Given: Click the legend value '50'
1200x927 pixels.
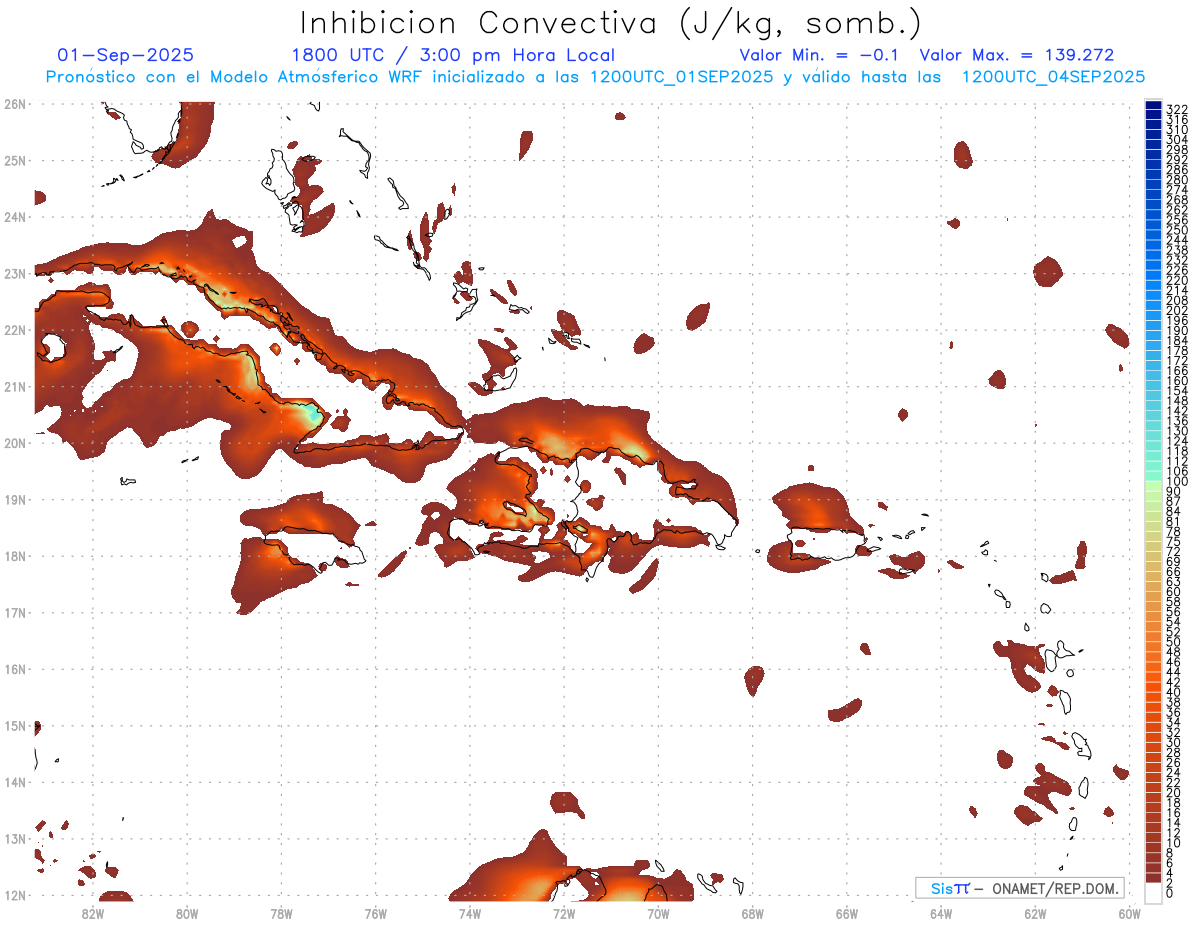Looking at the screenshot, I should coord(1174,642).
